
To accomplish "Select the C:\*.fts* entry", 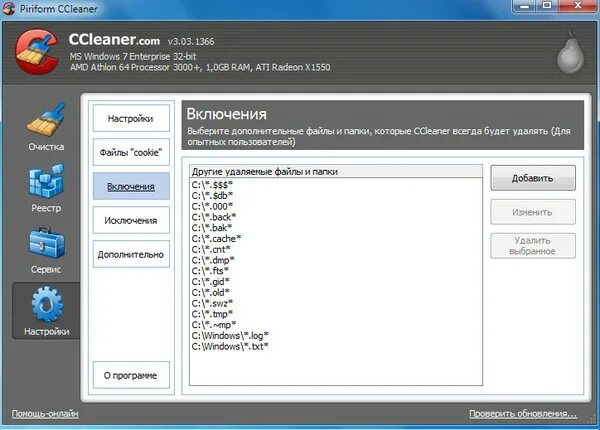I will (x=210, y=270).
